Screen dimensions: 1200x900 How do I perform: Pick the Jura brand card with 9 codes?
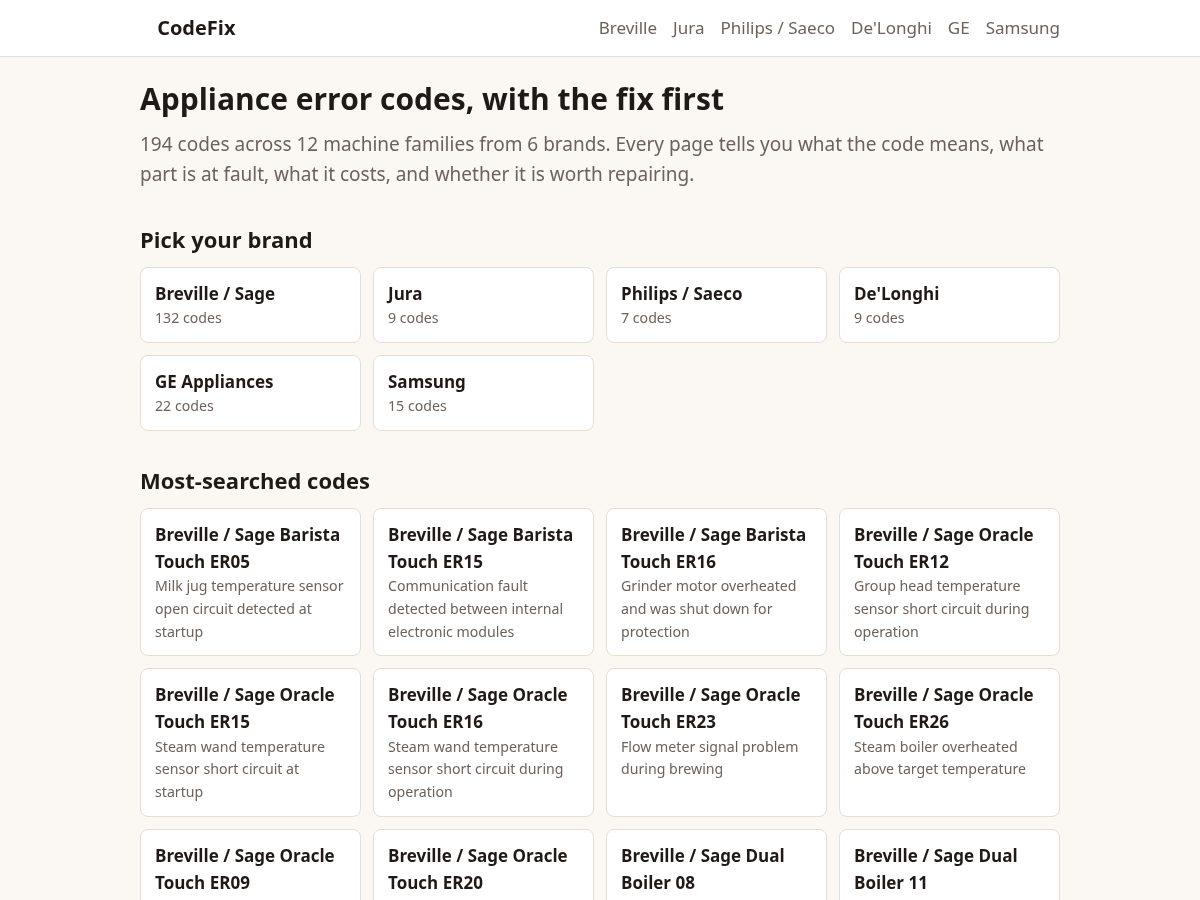(483, 305)
